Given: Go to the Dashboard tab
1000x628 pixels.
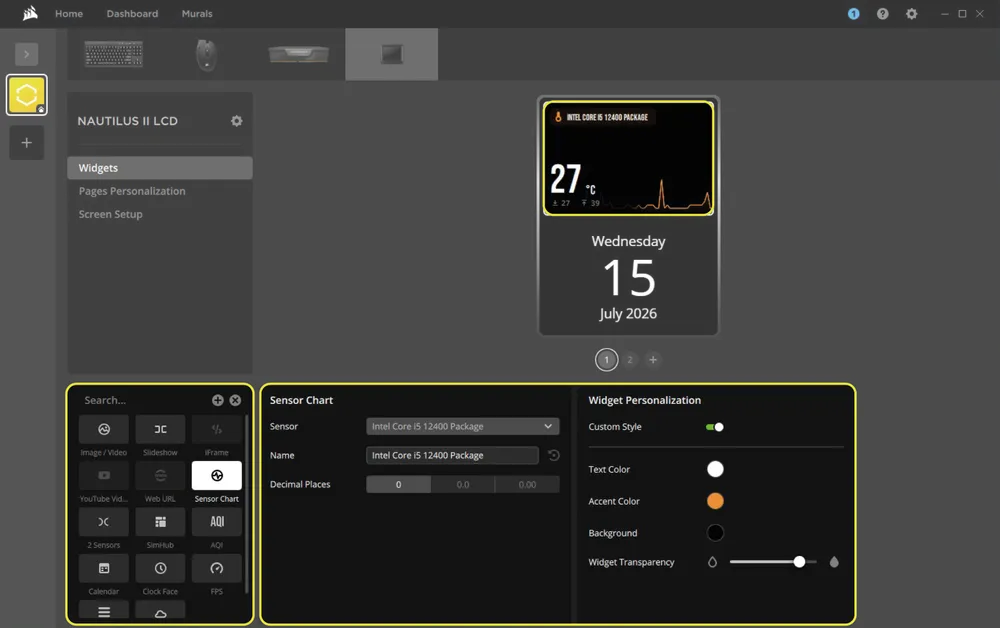Looking at the screenshot, I should pyautogui.click(x=132, y=13).
